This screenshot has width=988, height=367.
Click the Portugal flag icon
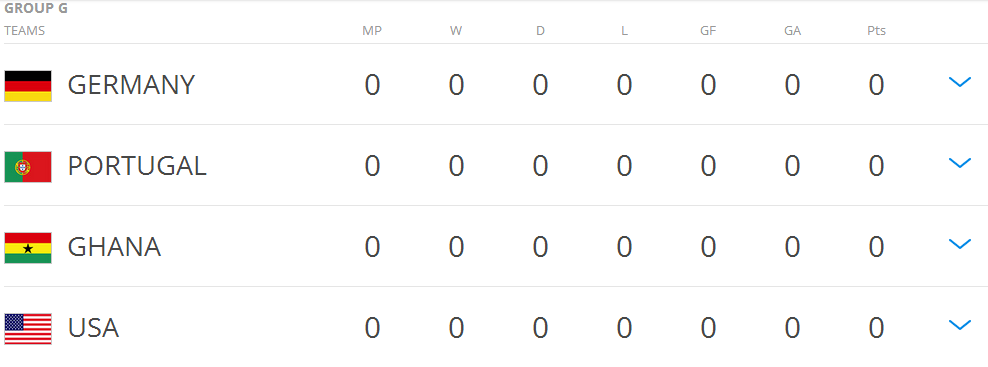pyautogui.click(x=28, y=166)
